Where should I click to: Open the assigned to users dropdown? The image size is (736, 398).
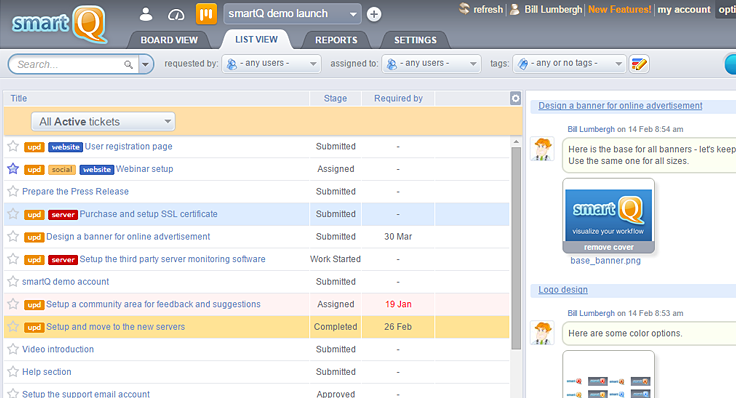431,63
